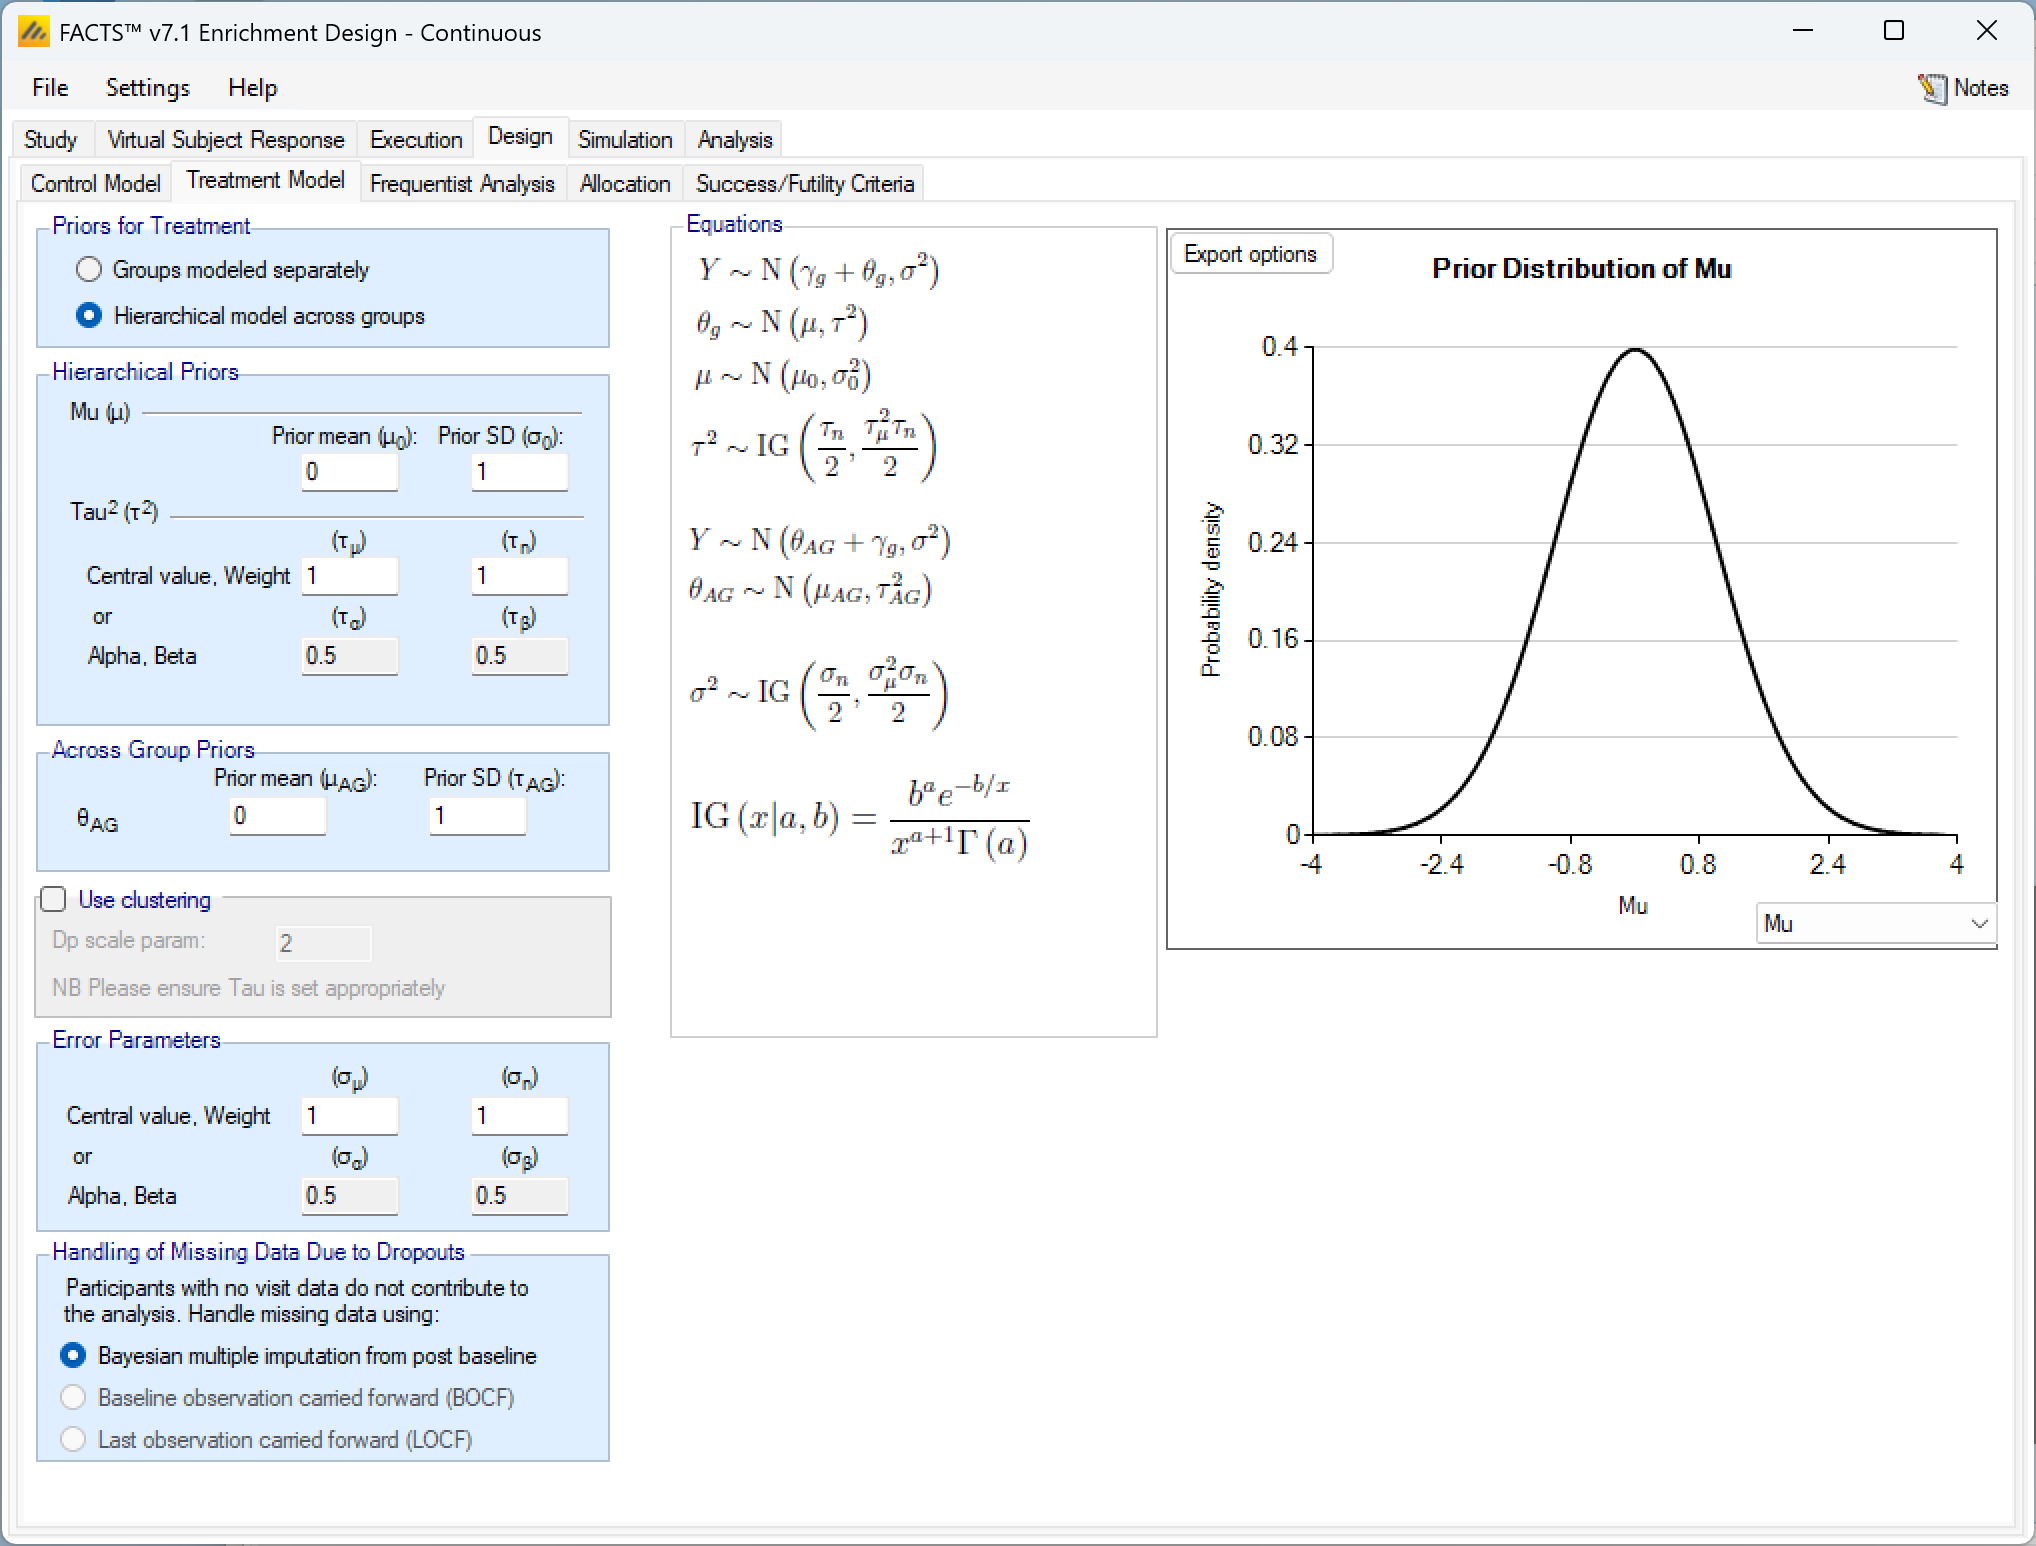The width and height of the screenshot is (2036, 1546).
Task: Maximize the FACTS window
Action: pos(1893,31)
